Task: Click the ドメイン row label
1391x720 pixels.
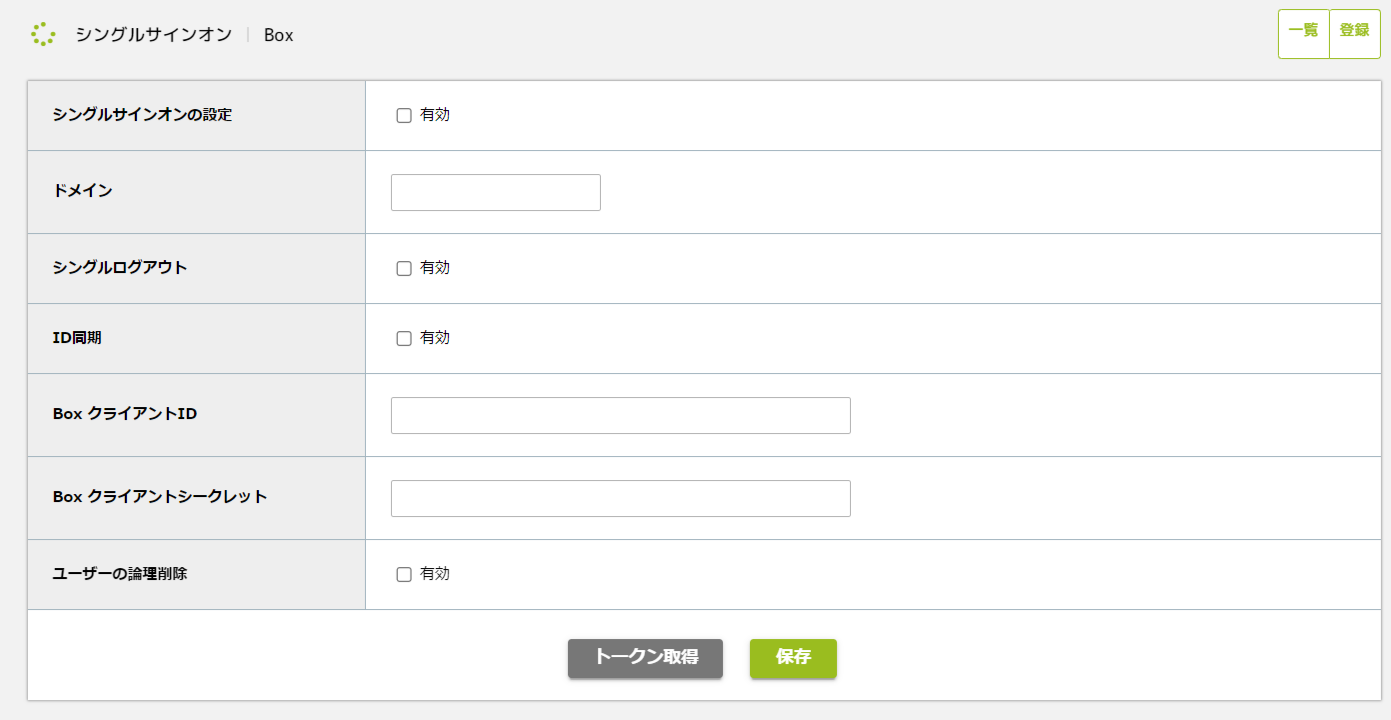Action: 82,190
